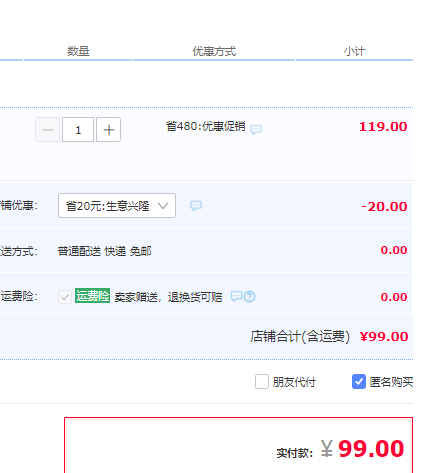438x473 pixels.
Task: Click the quantity input field showing 1
Action: pyautogui.click(x=78, y=130)
